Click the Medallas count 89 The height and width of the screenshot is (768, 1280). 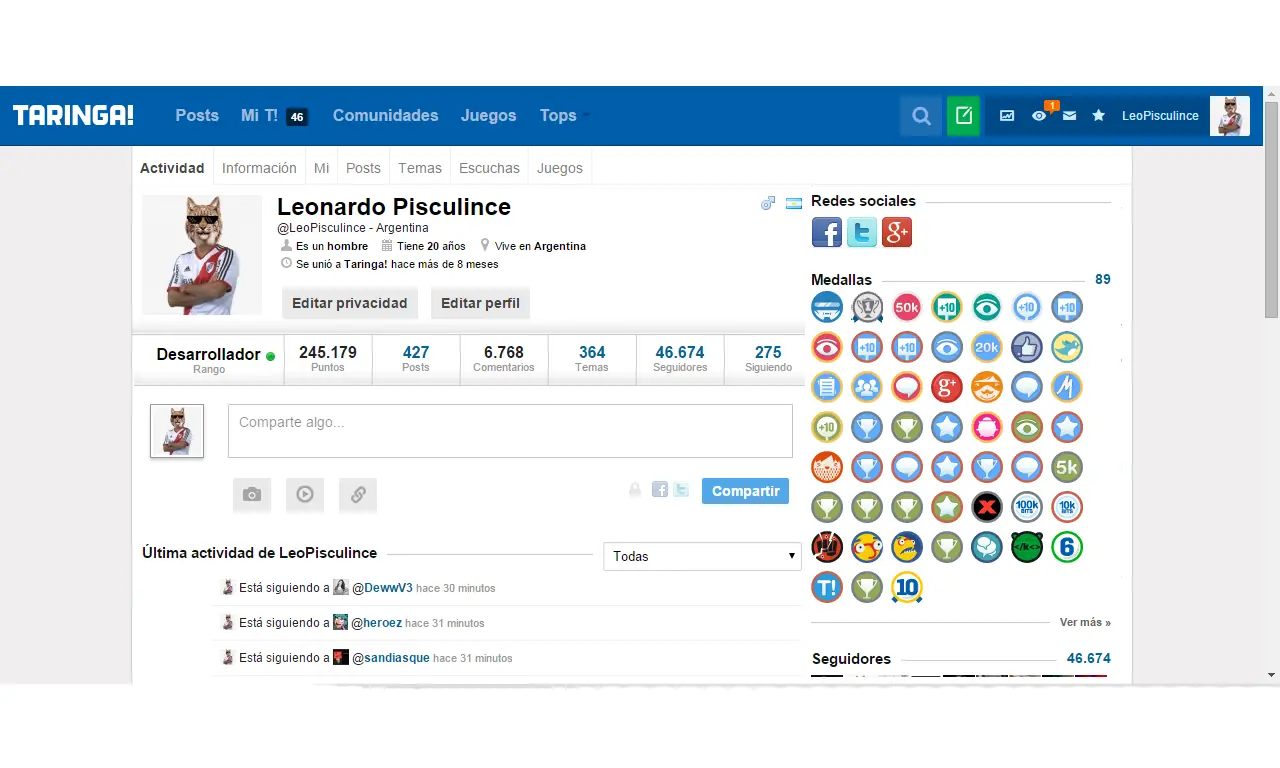[x=1103, y=280]
